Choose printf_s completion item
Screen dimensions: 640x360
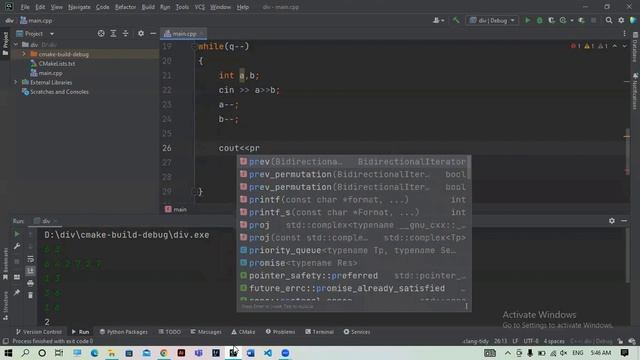[354, 212]
